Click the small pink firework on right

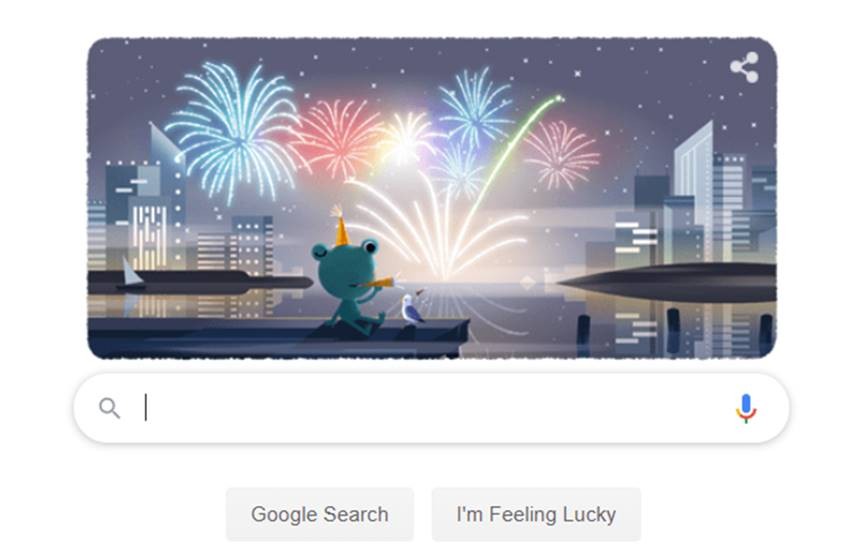pos(561,154)
